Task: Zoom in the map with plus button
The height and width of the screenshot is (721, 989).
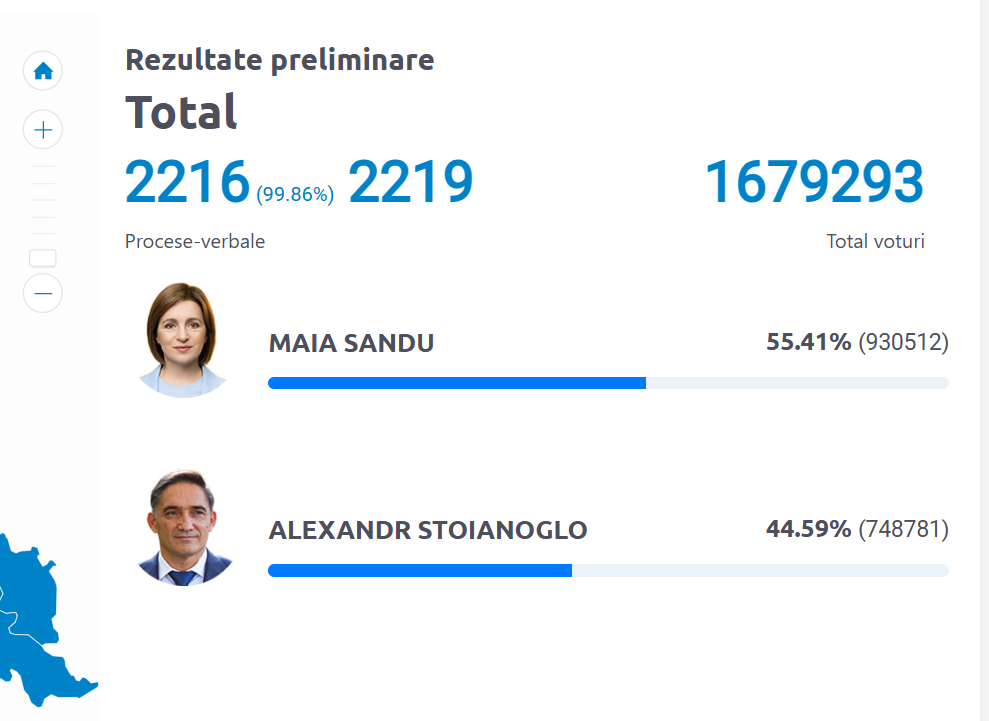Action: click(x=43, y=130)
